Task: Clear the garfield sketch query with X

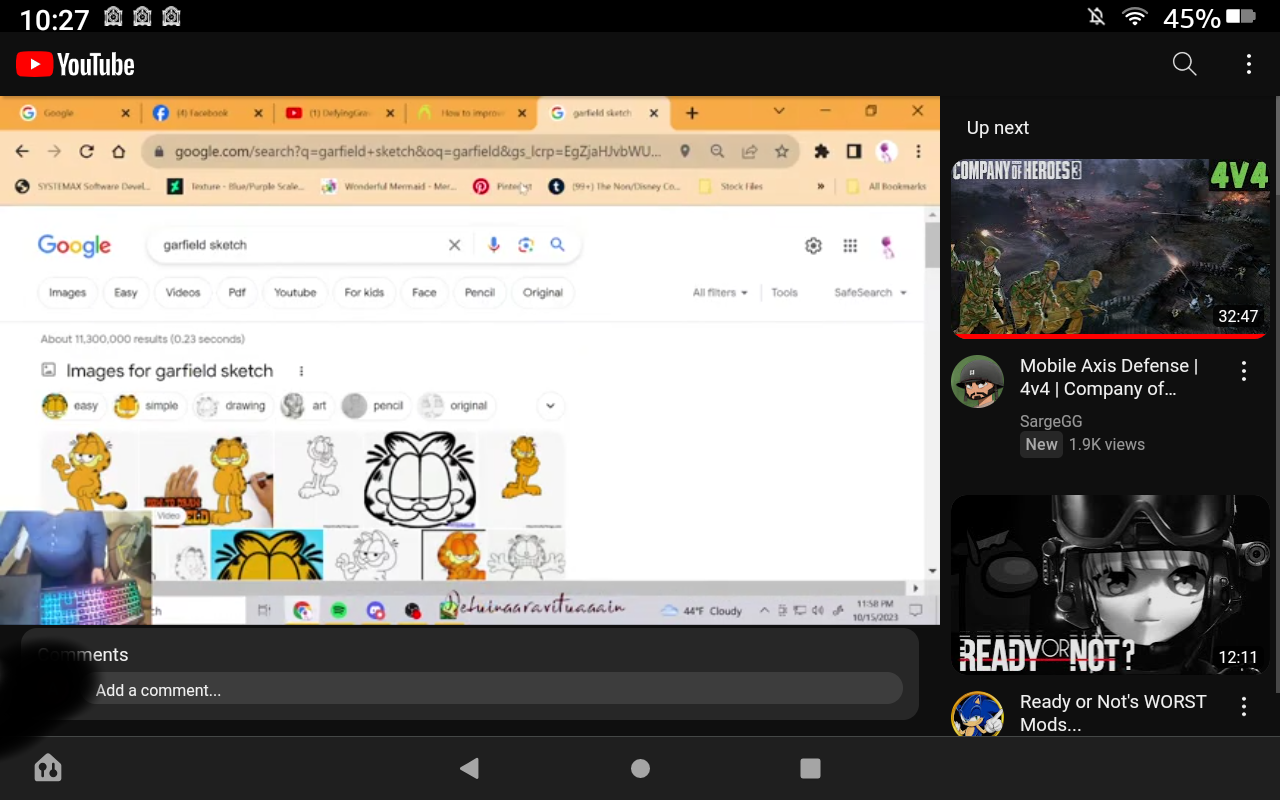Action: [x=454, y=245]
